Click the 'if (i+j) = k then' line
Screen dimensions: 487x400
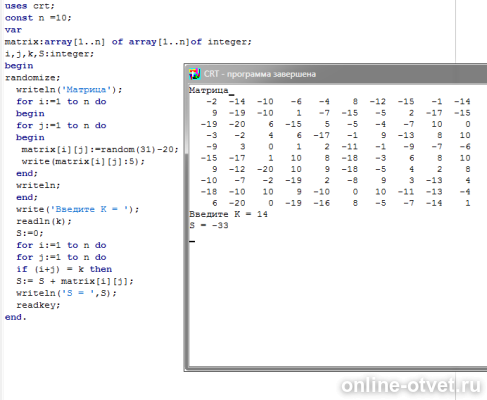tap(64, 269)
